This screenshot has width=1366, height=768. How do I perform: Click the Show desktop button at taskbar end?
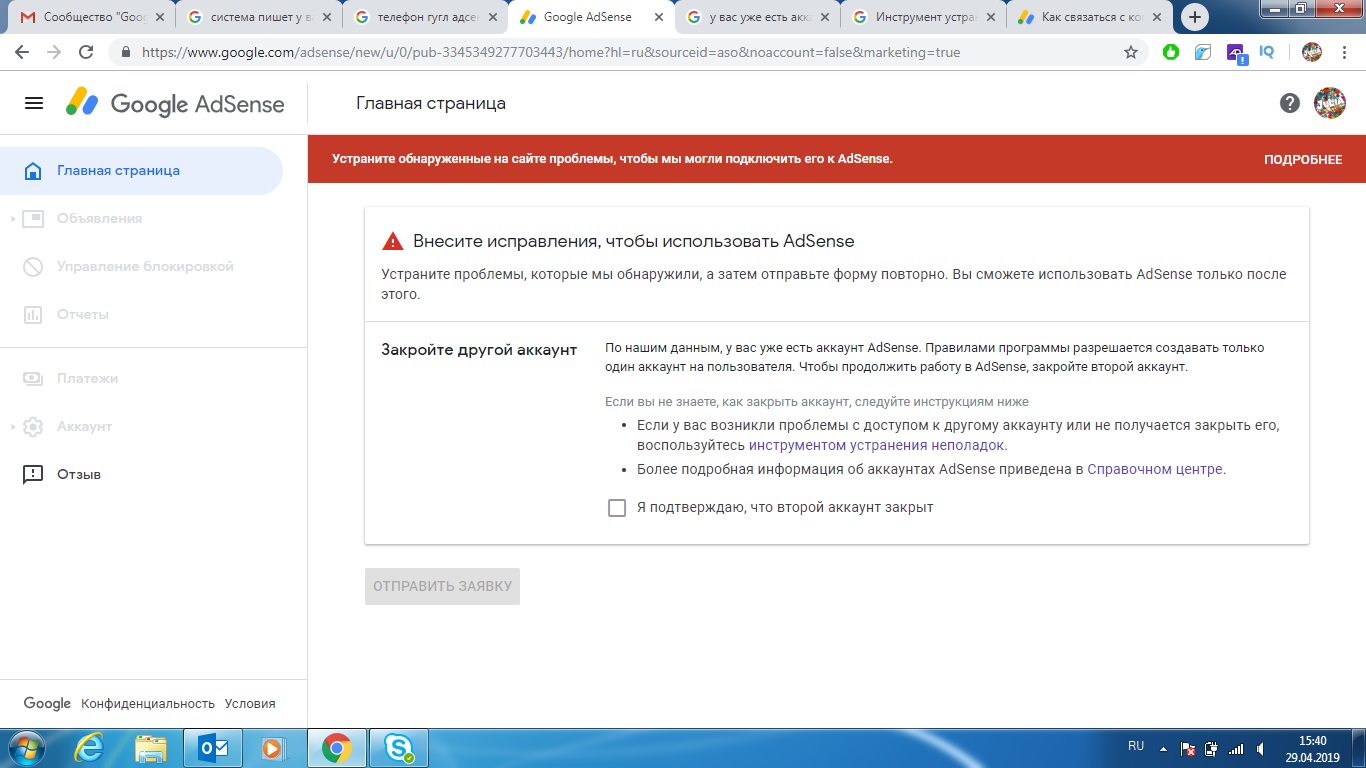[1359, 748]
